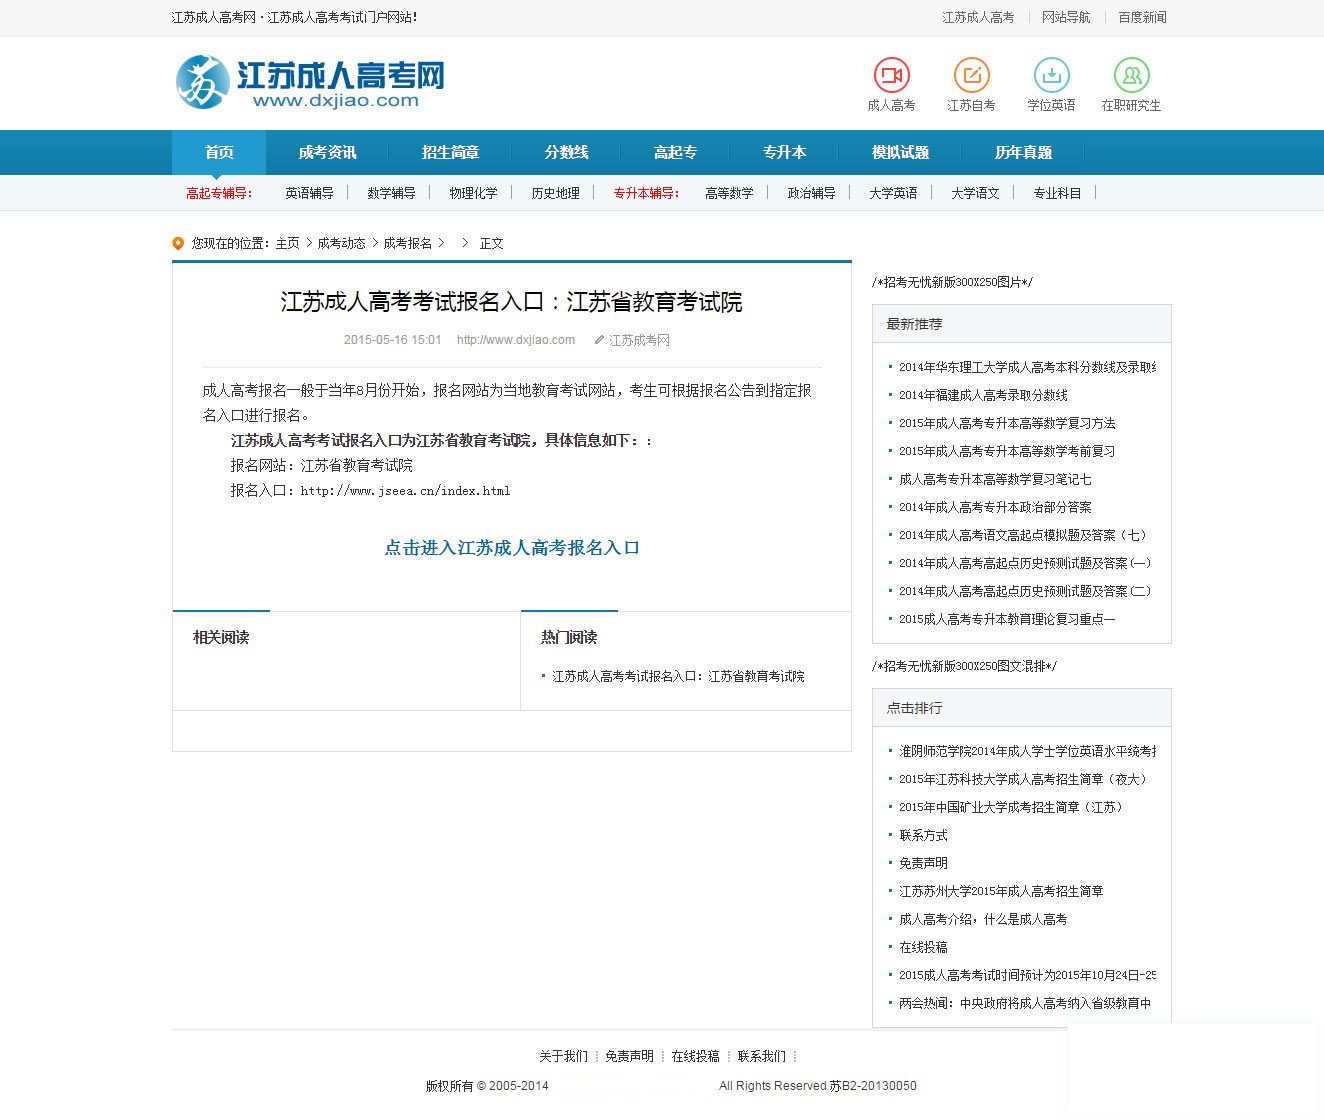Click 点击进入江苏成人高考报名入口 link

pyautogui.click(x=512, y=548)
